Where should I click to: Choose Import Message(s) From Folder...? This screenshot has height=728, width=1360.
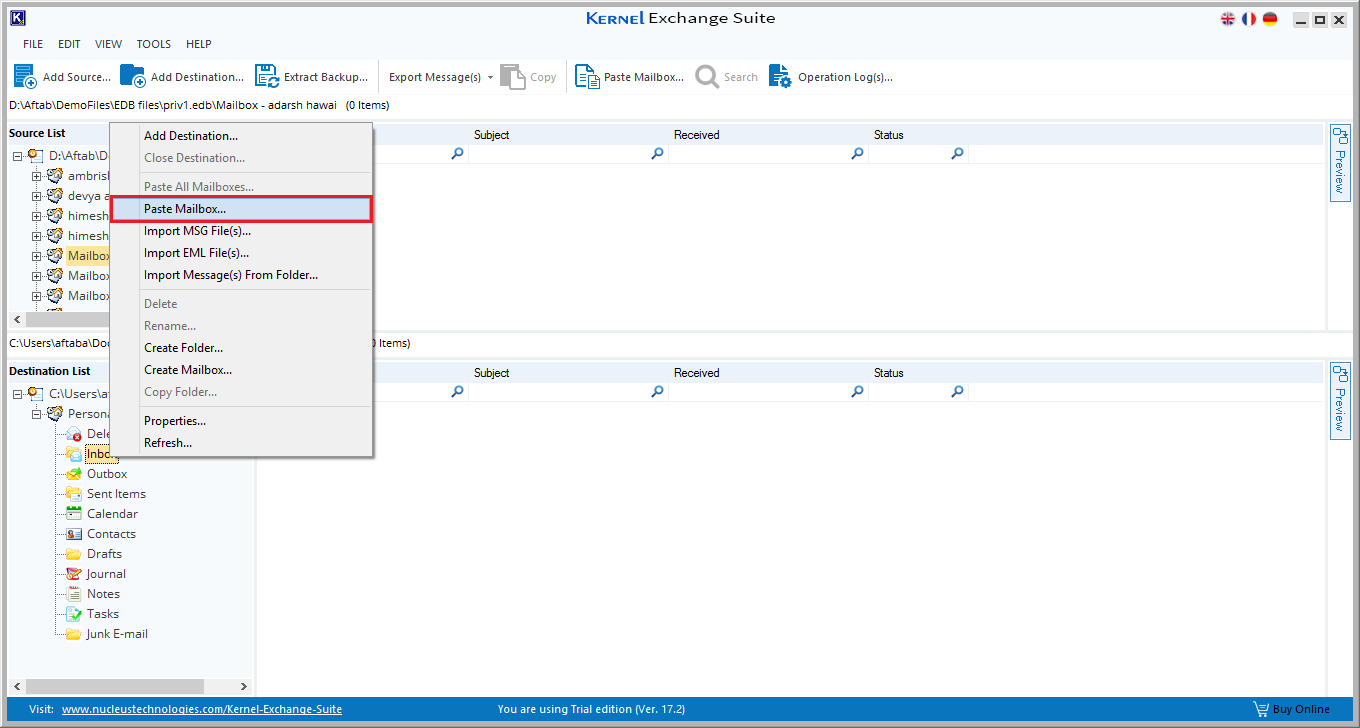(241, 275)
